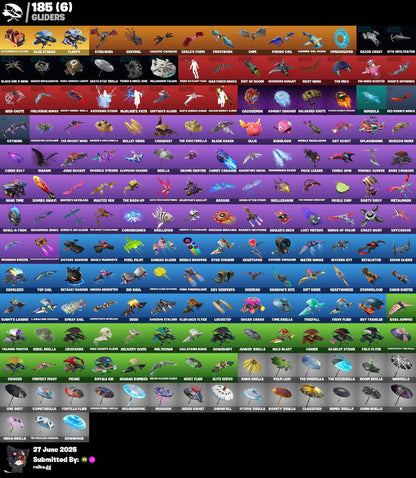Image resolution: width=416 pixels, height=478 pixels.
Task: Open the cat avatar profile picture
Action: 17,459
